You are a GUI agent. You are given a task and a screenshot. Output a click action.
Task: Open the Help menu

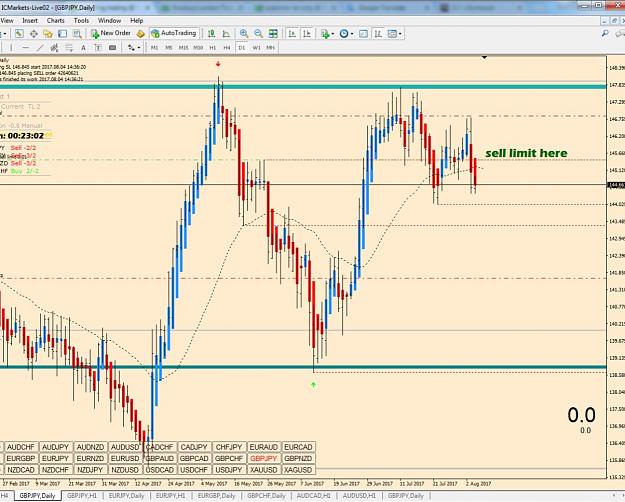(x=137, y=20)
